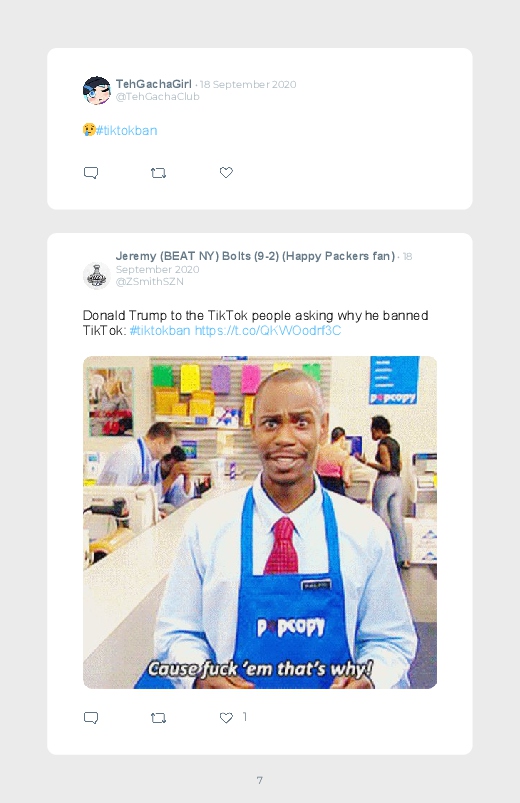Click the @ZSmithSZN handle
The width and height of the screenshot is (520, 803).
tap(150, 282)
